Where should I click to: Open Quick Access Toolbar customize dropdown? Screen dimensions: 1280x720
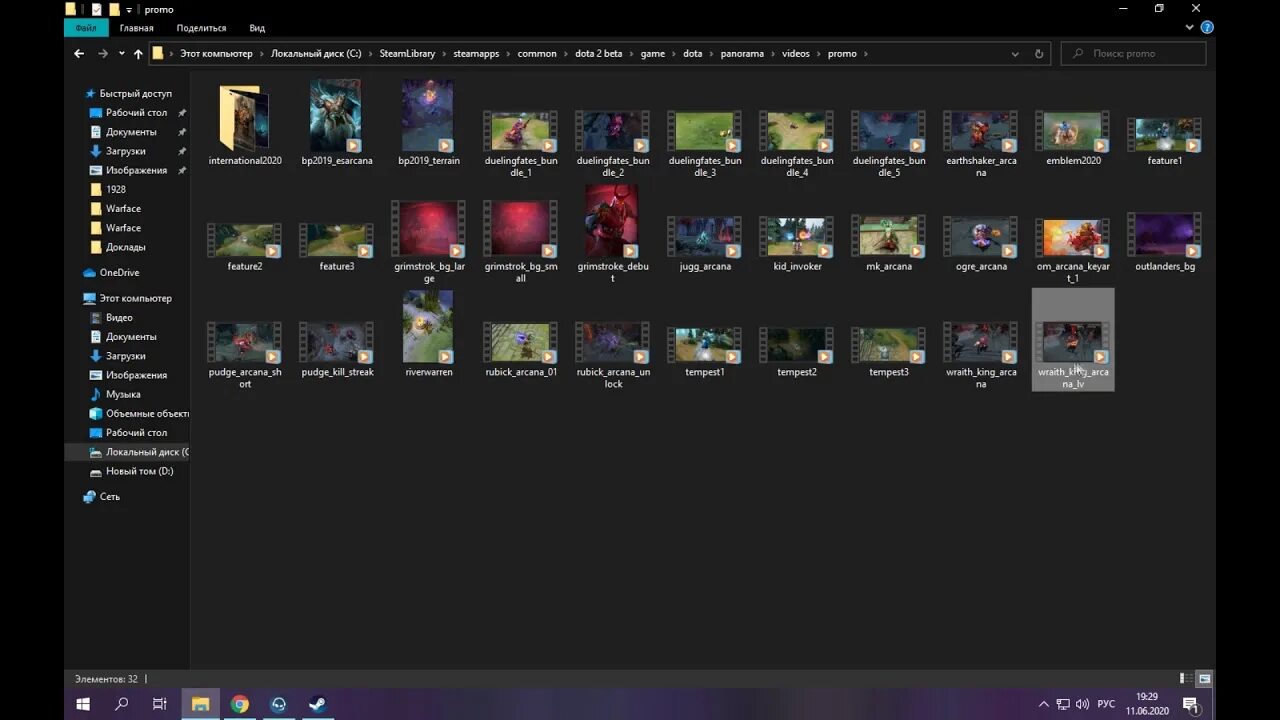(x=129, y=9)
